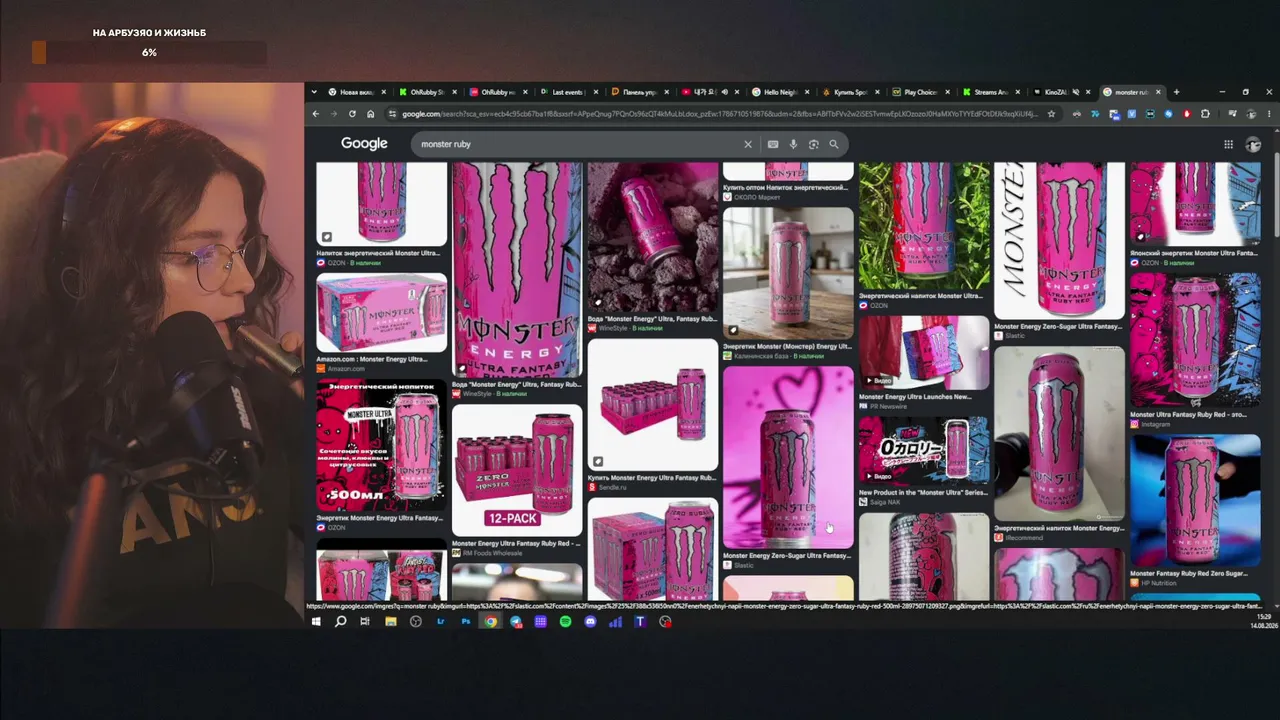Open Telegram from the taskbar
Screen dimensions: 1280x720
[516, 621]
